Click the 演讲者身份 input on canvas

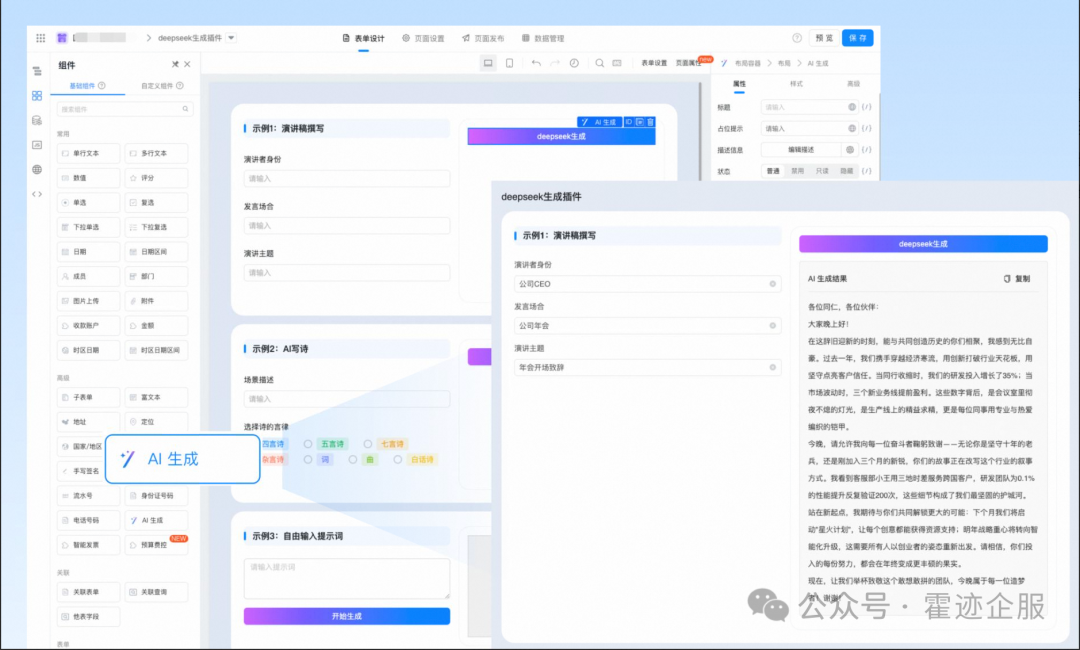[x=346, y=178]
